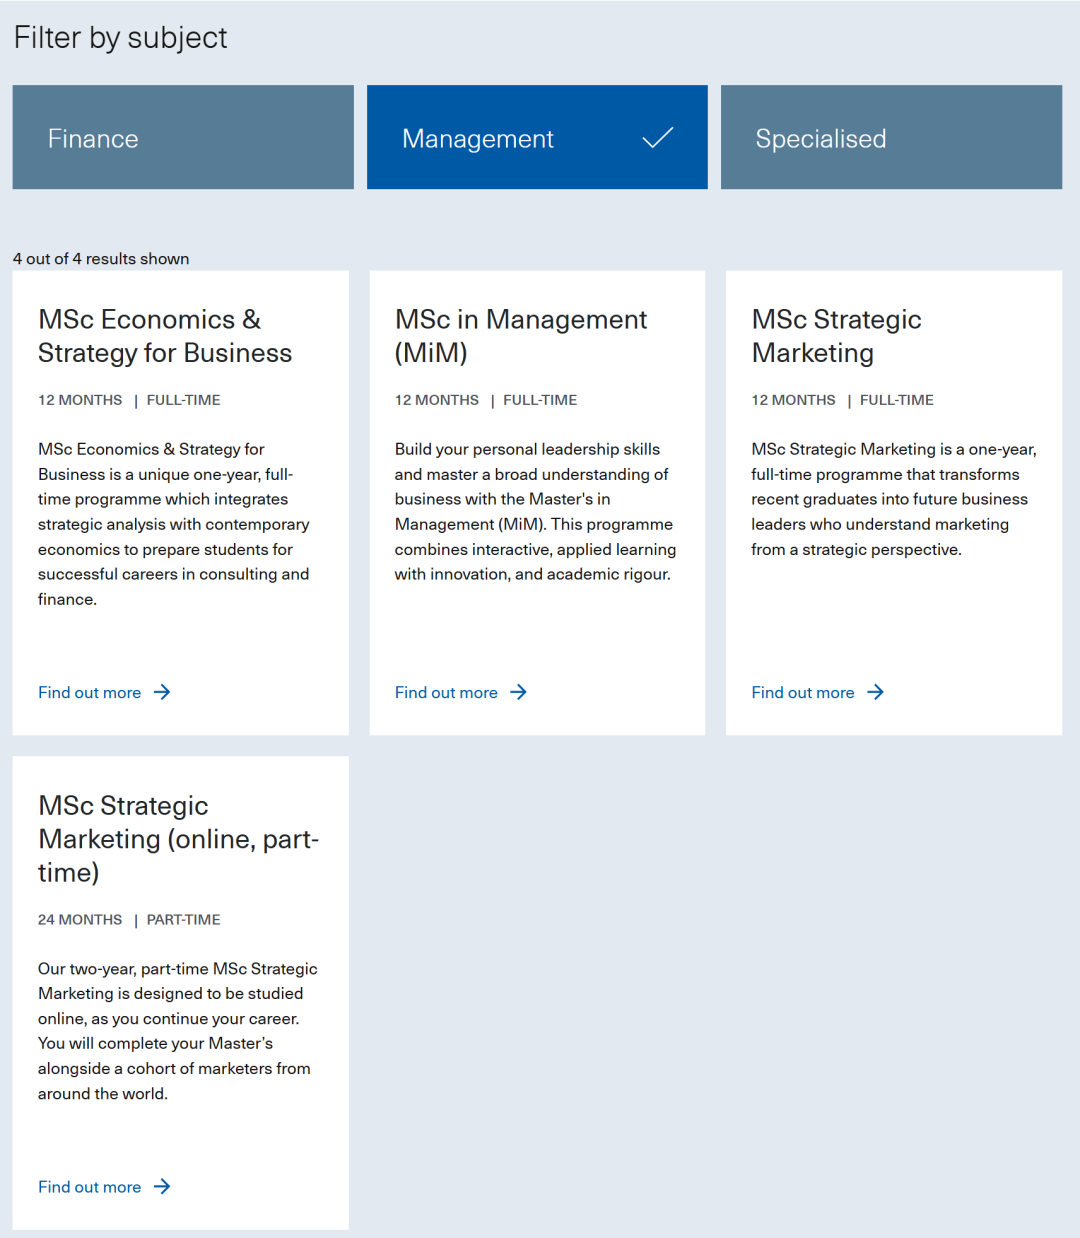Toggle the Specialised subject filter
This screenshot has height=1238, width=1080.
[x=891, y=137]
